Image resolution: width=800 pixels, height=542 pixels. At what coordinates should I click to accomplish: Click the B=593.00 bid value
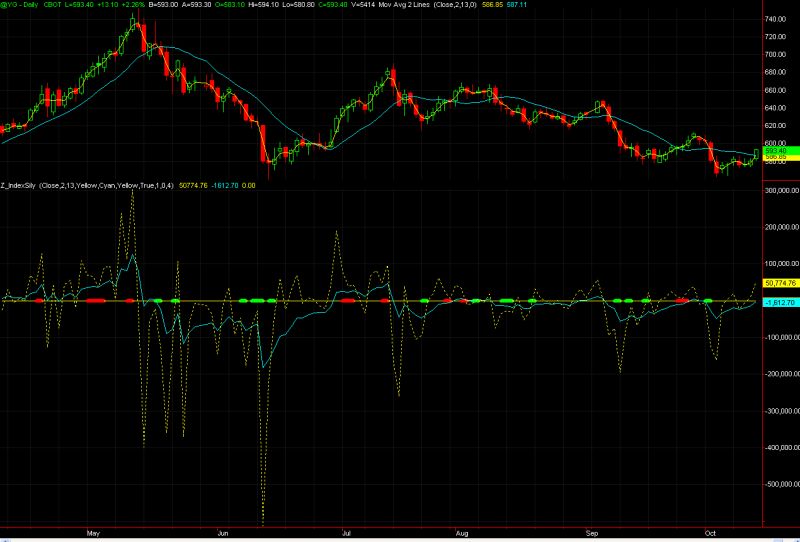coord(163,5)
